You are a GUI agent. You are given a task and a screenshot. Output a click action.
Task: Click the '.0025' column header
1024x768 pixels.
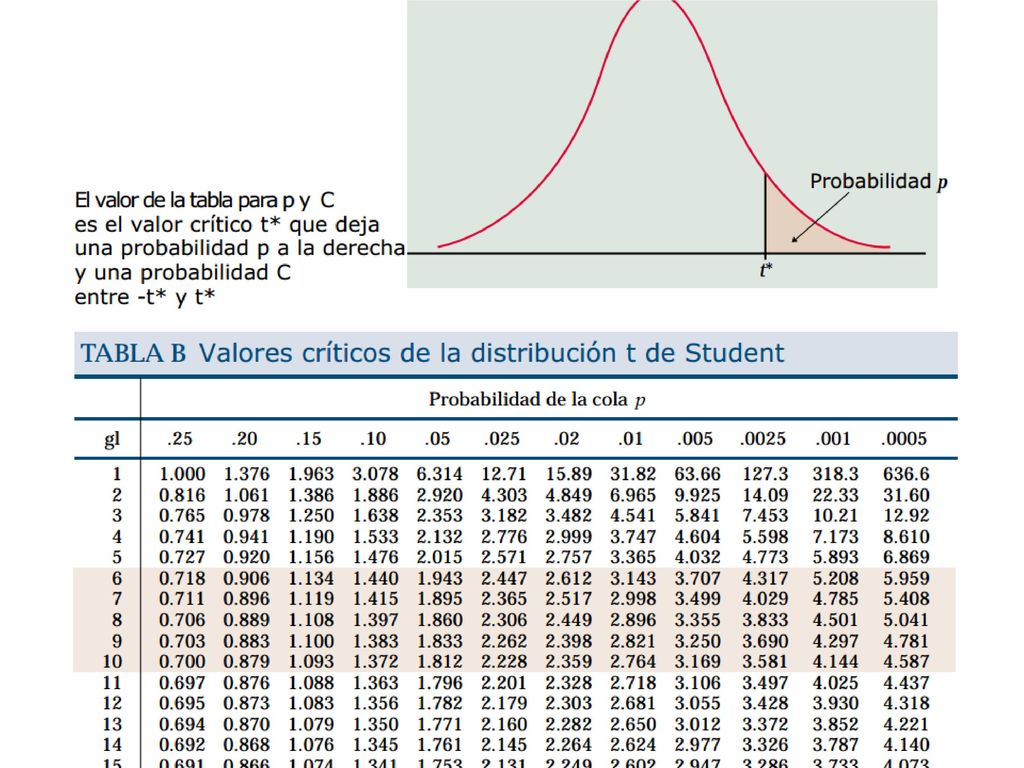click(x=763, y=439)
